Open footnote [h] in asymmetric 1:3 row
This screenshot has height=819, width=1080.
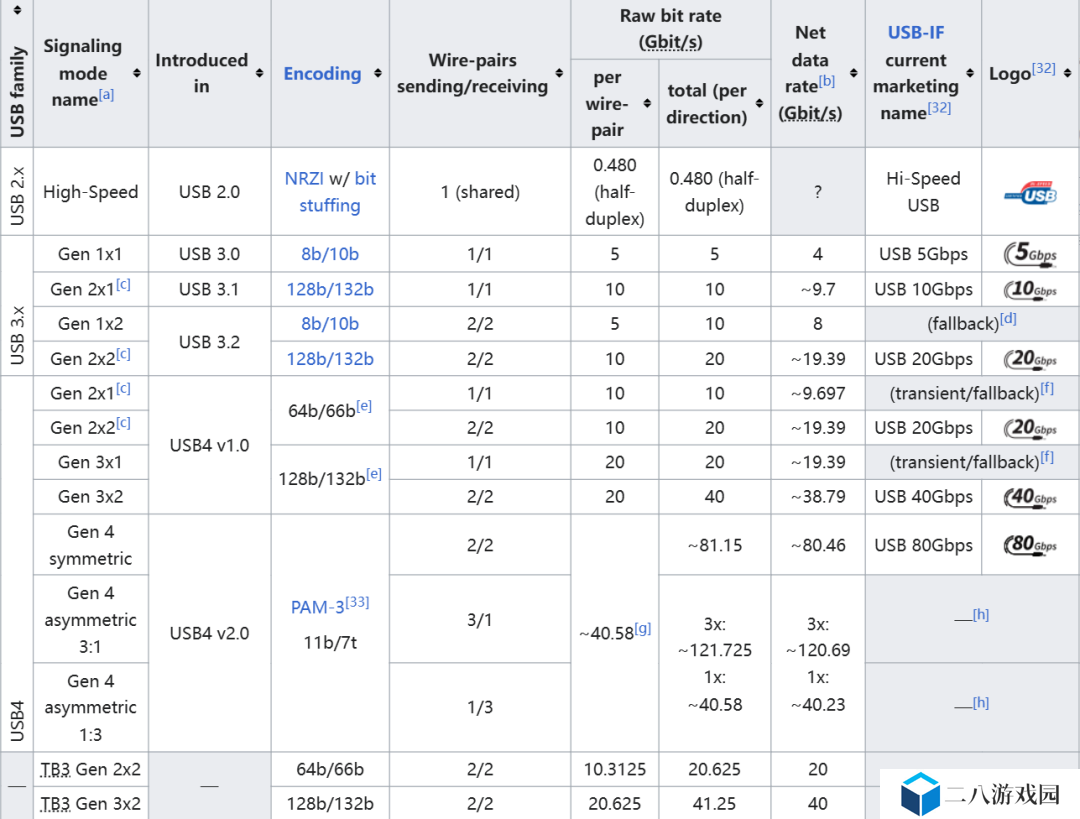click(981, 703)
